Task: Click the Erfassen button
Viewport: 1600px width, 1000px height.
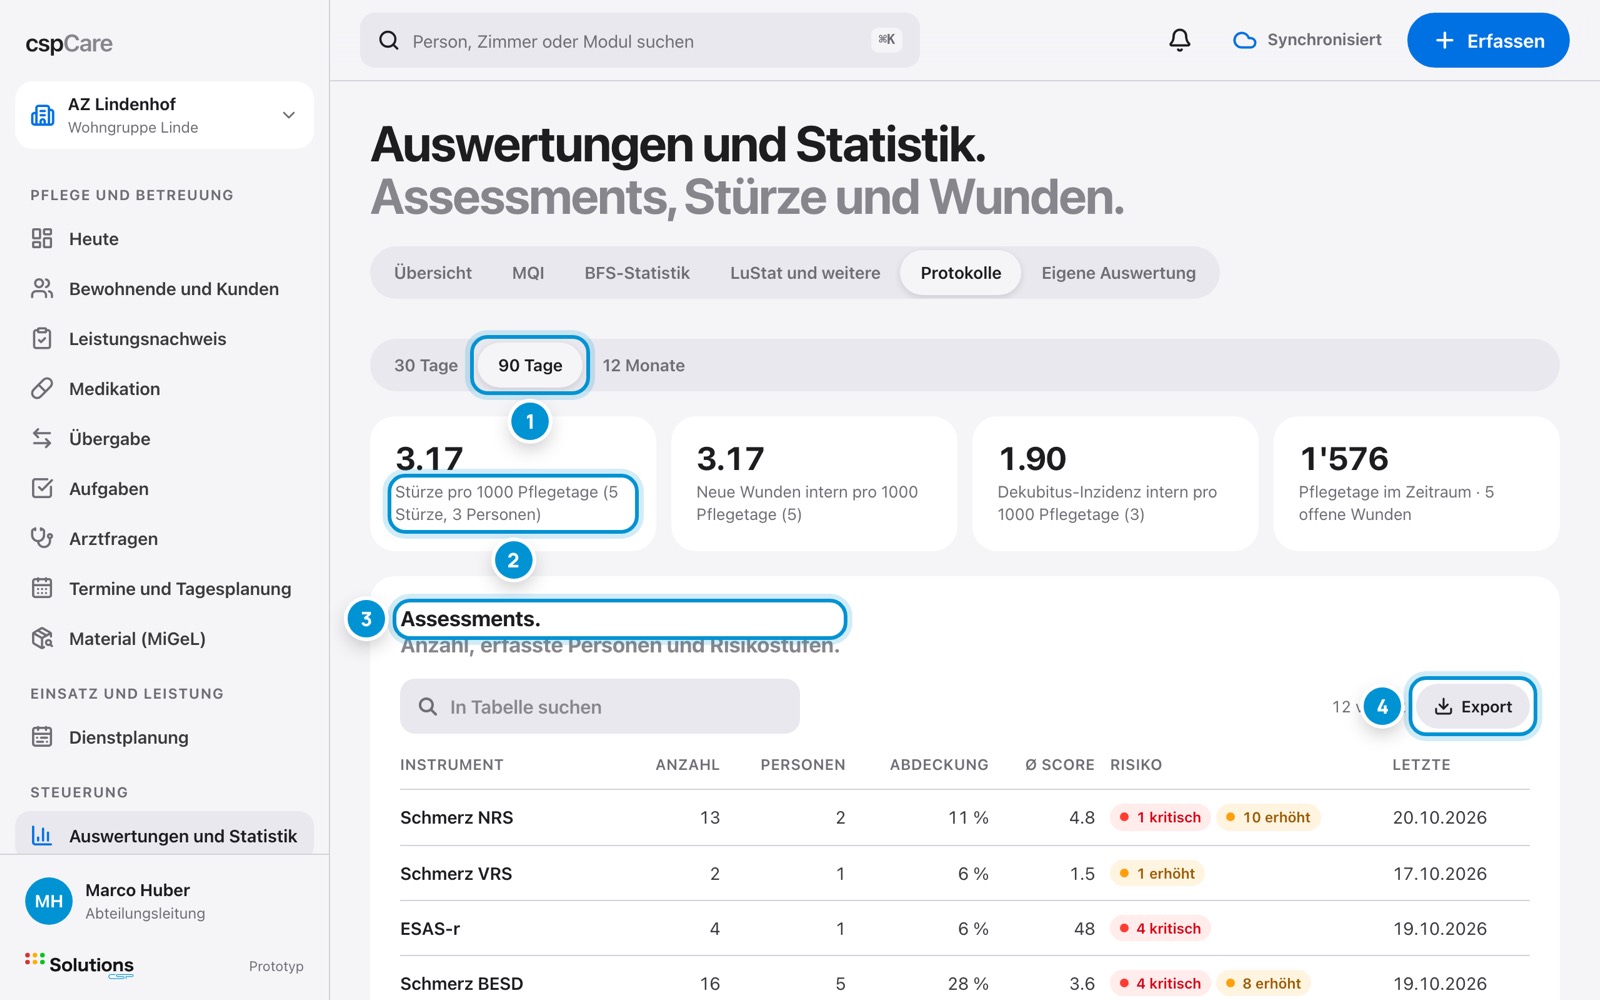Action: pos(1488,40)
